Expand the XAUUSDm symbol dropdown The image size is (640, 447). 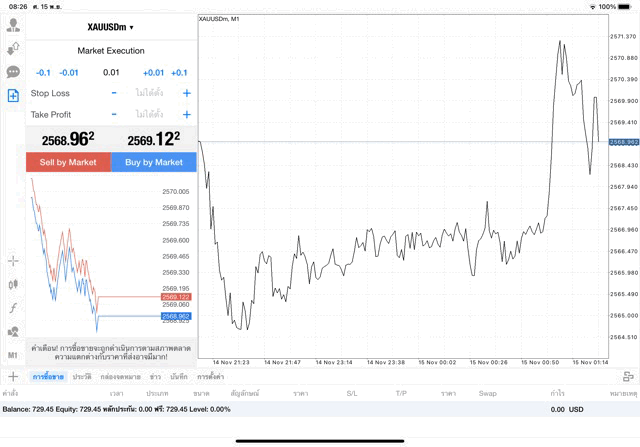[110, 27]
